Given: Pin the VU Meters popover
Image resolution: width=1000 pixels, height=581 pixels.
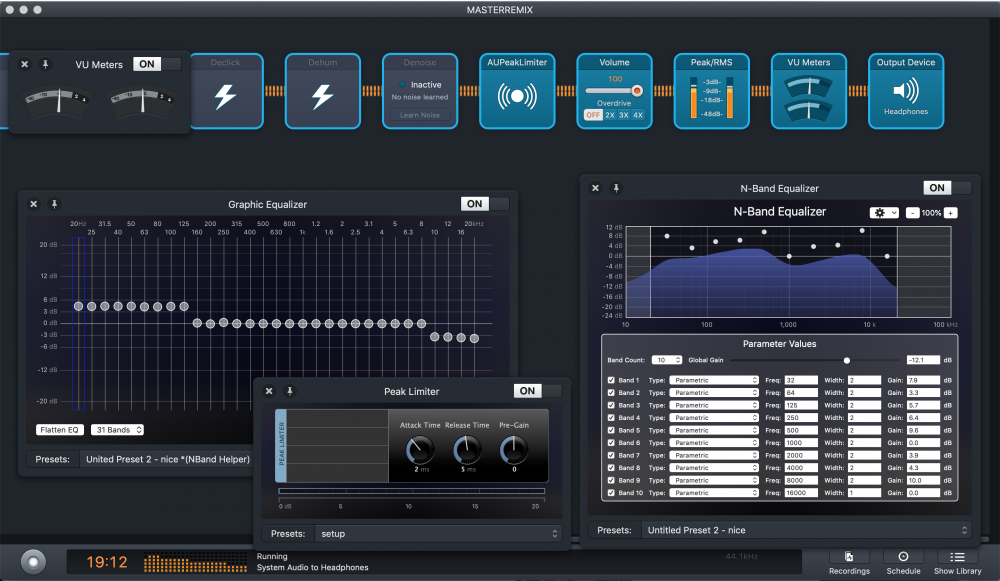Looking at the screenshot, I should tap(45, 64).
